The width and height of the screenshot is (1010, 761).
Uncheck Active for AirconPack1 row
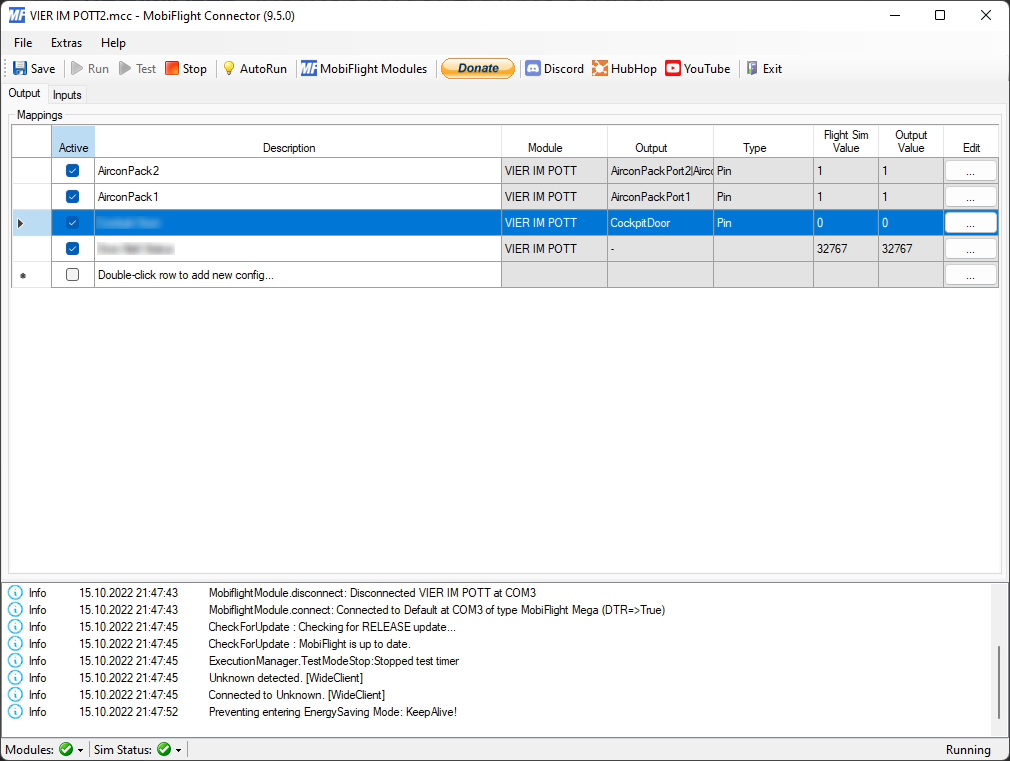click(x=72, y=197)
